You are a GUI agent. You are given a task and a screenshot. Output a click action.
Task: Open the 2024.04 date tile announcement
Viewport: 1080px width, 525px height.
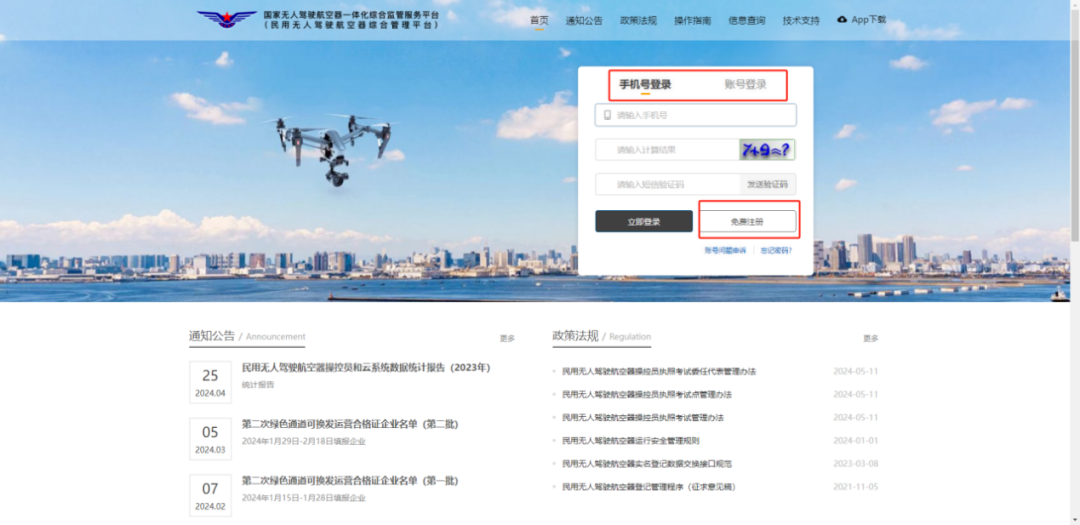tap(210, 382)
